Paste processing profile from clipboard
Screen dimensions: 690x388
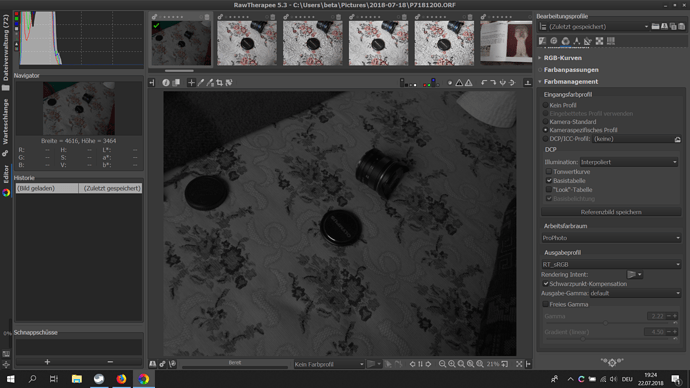(682, 27)
